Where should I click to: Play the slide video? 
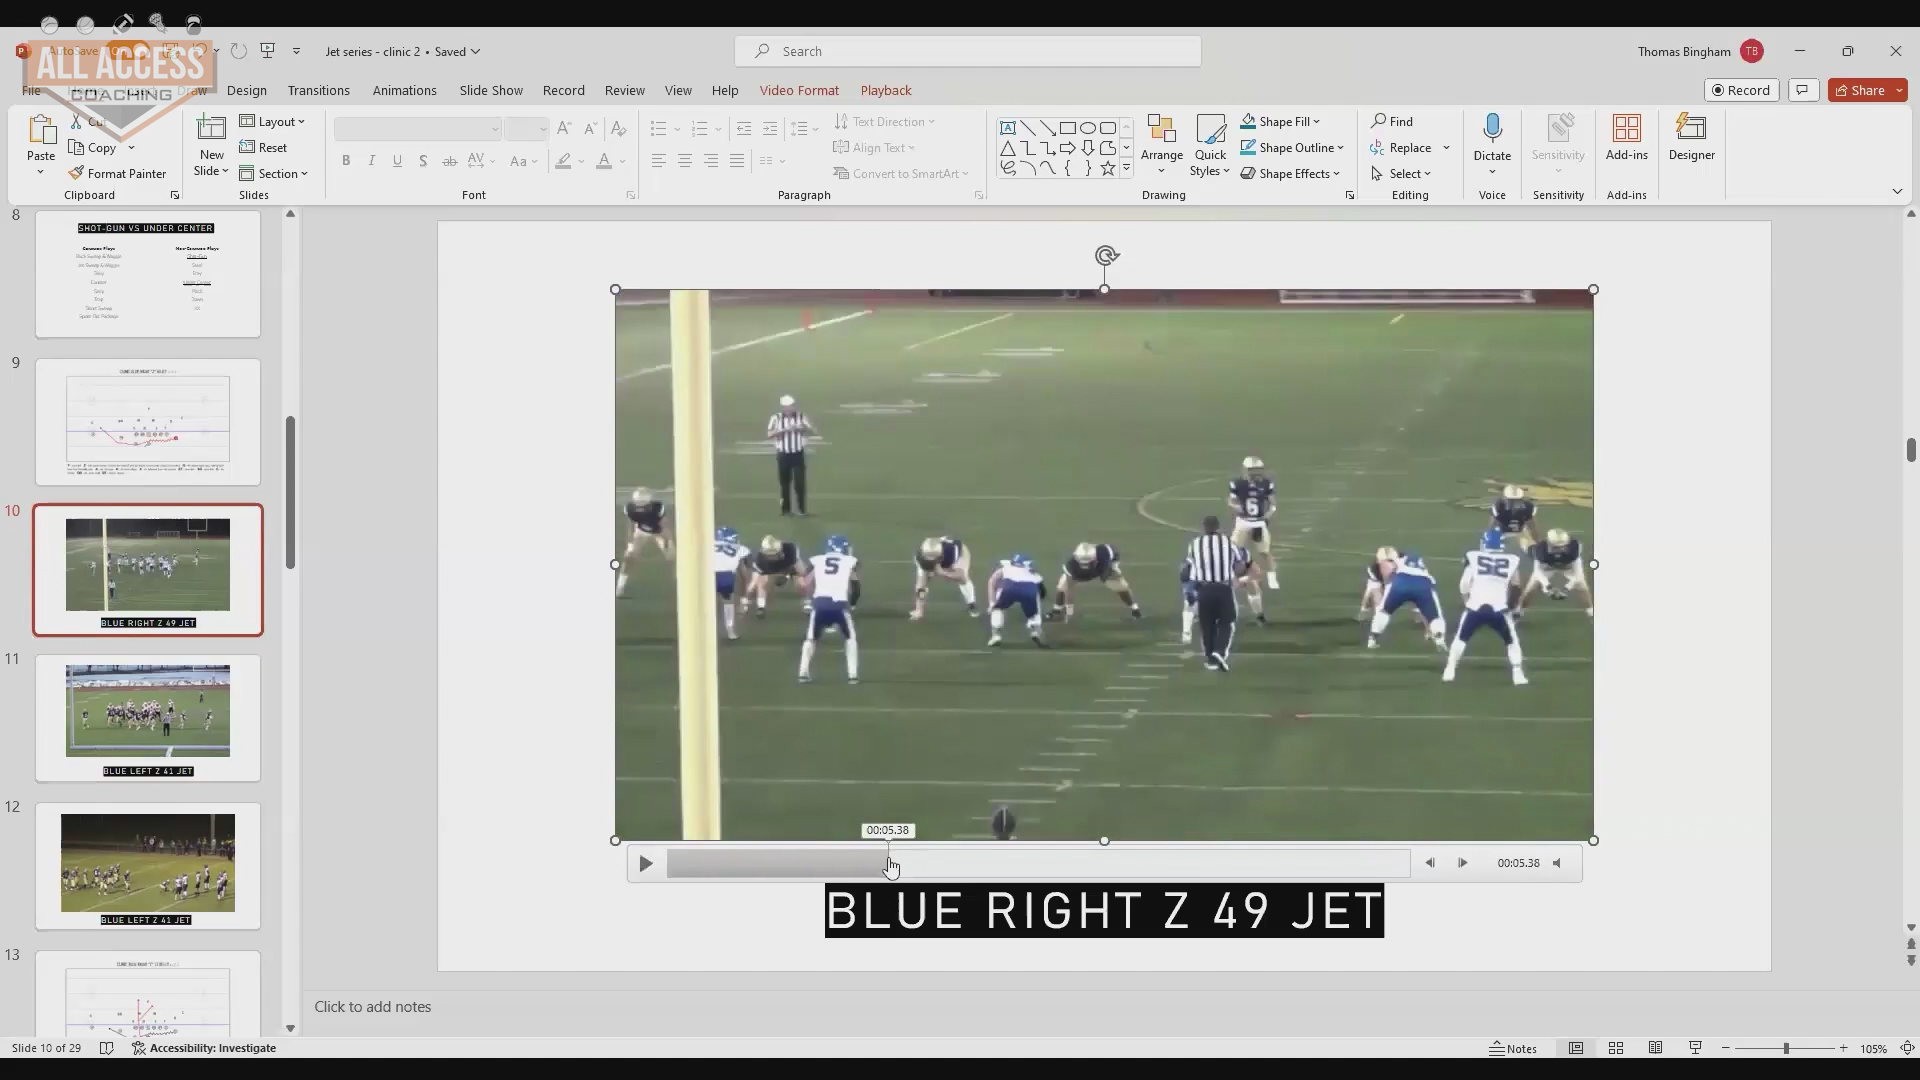click(x=645, y=863)
